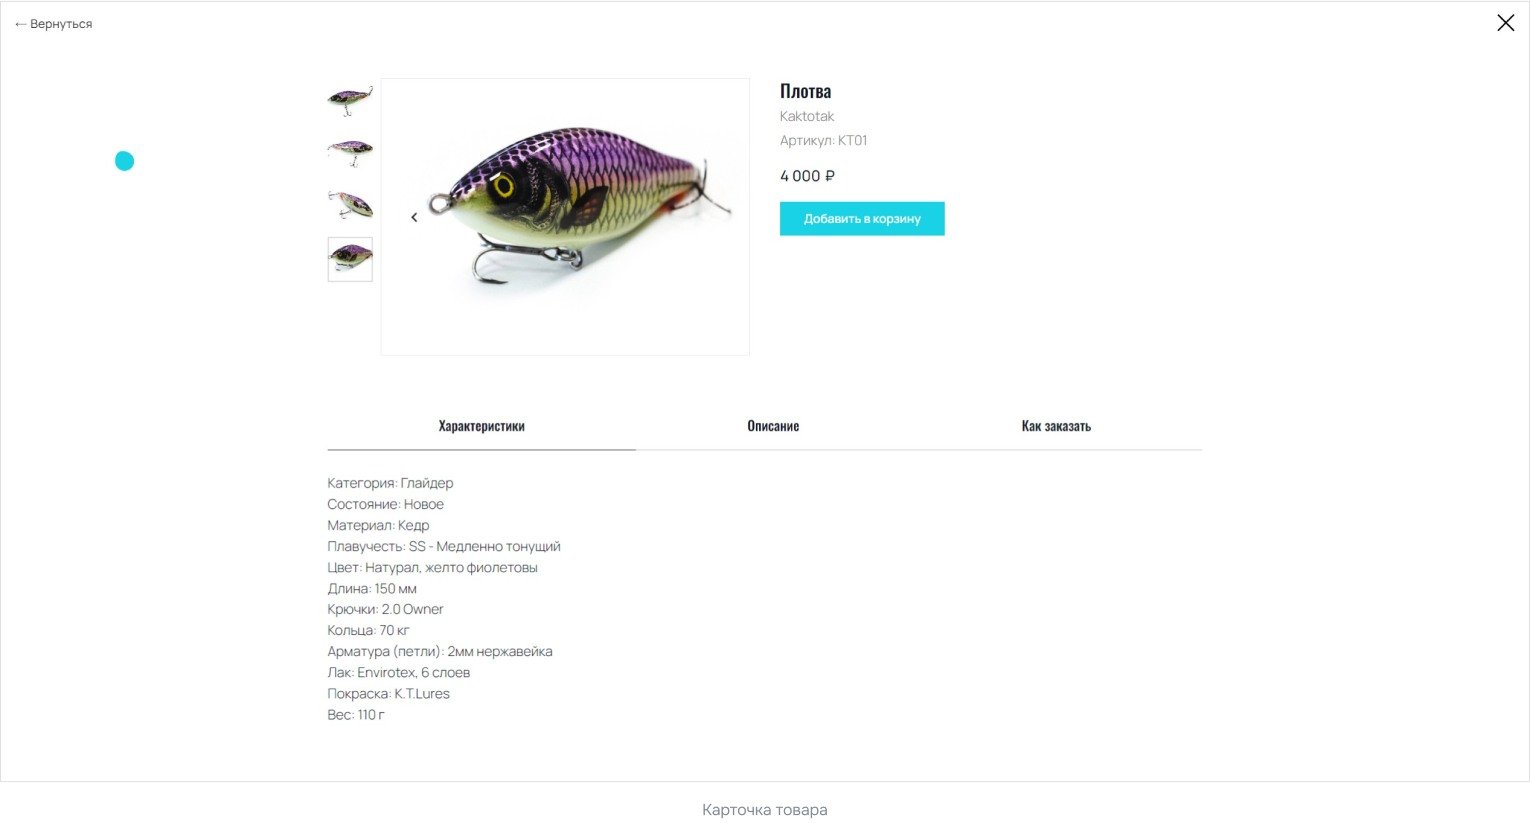This screenshot has width=1530, height=823.
Task: Switch to the Характеристики tab
Action: pos(481,426)
